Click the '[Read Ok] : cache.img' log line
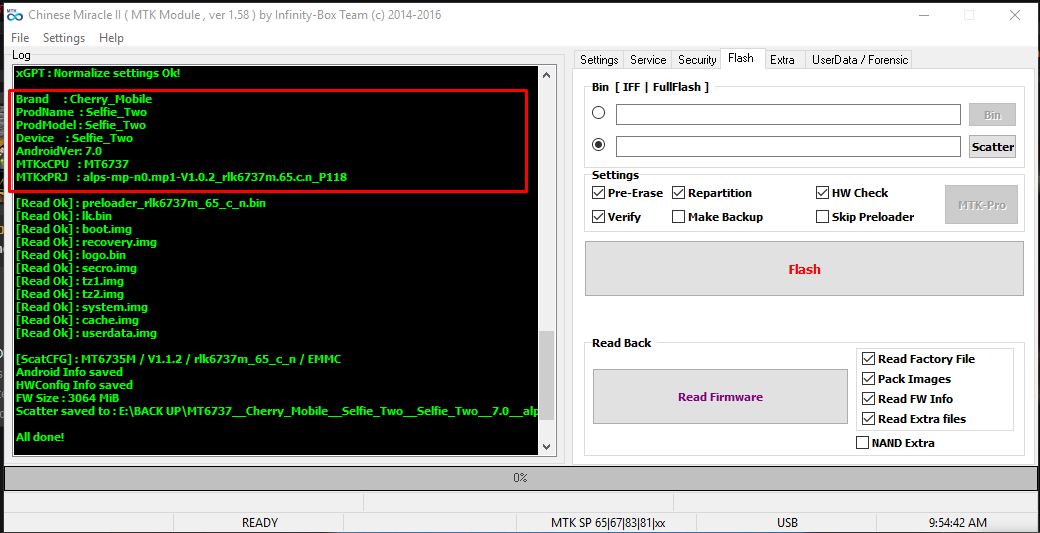 pyautogui.click(x=78, y=320)
